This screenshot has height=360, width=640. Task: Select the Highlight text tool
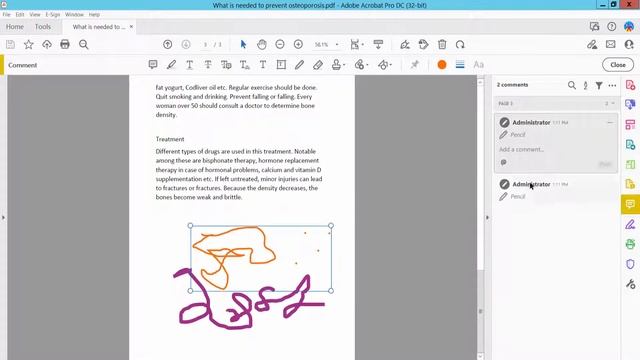coord(171,64)
